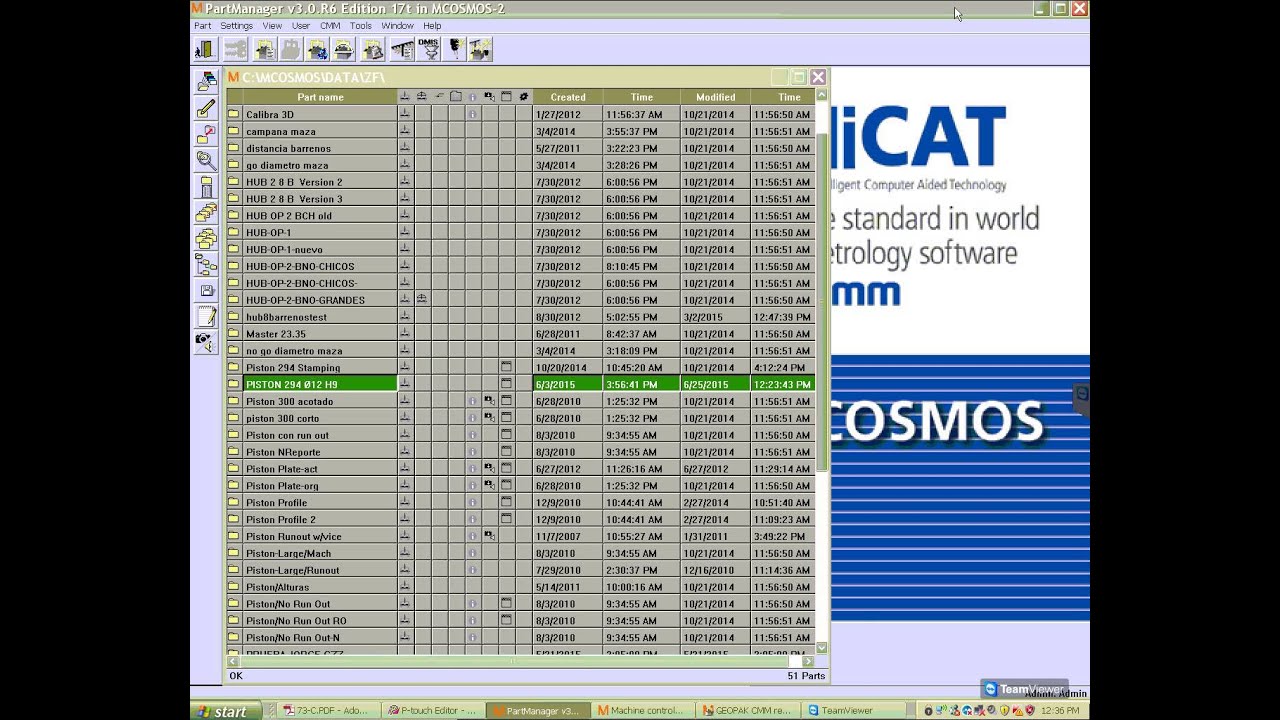
Task: Click the folder with trash bin sidebar icon
Action: coord(206,186)
